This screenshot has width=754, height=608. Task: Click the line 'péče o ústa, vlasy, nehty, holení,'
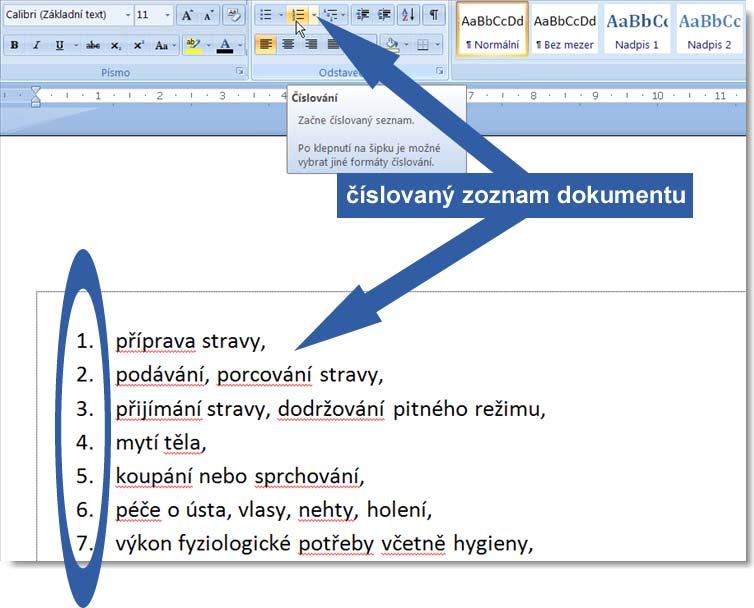coord(274,510)
